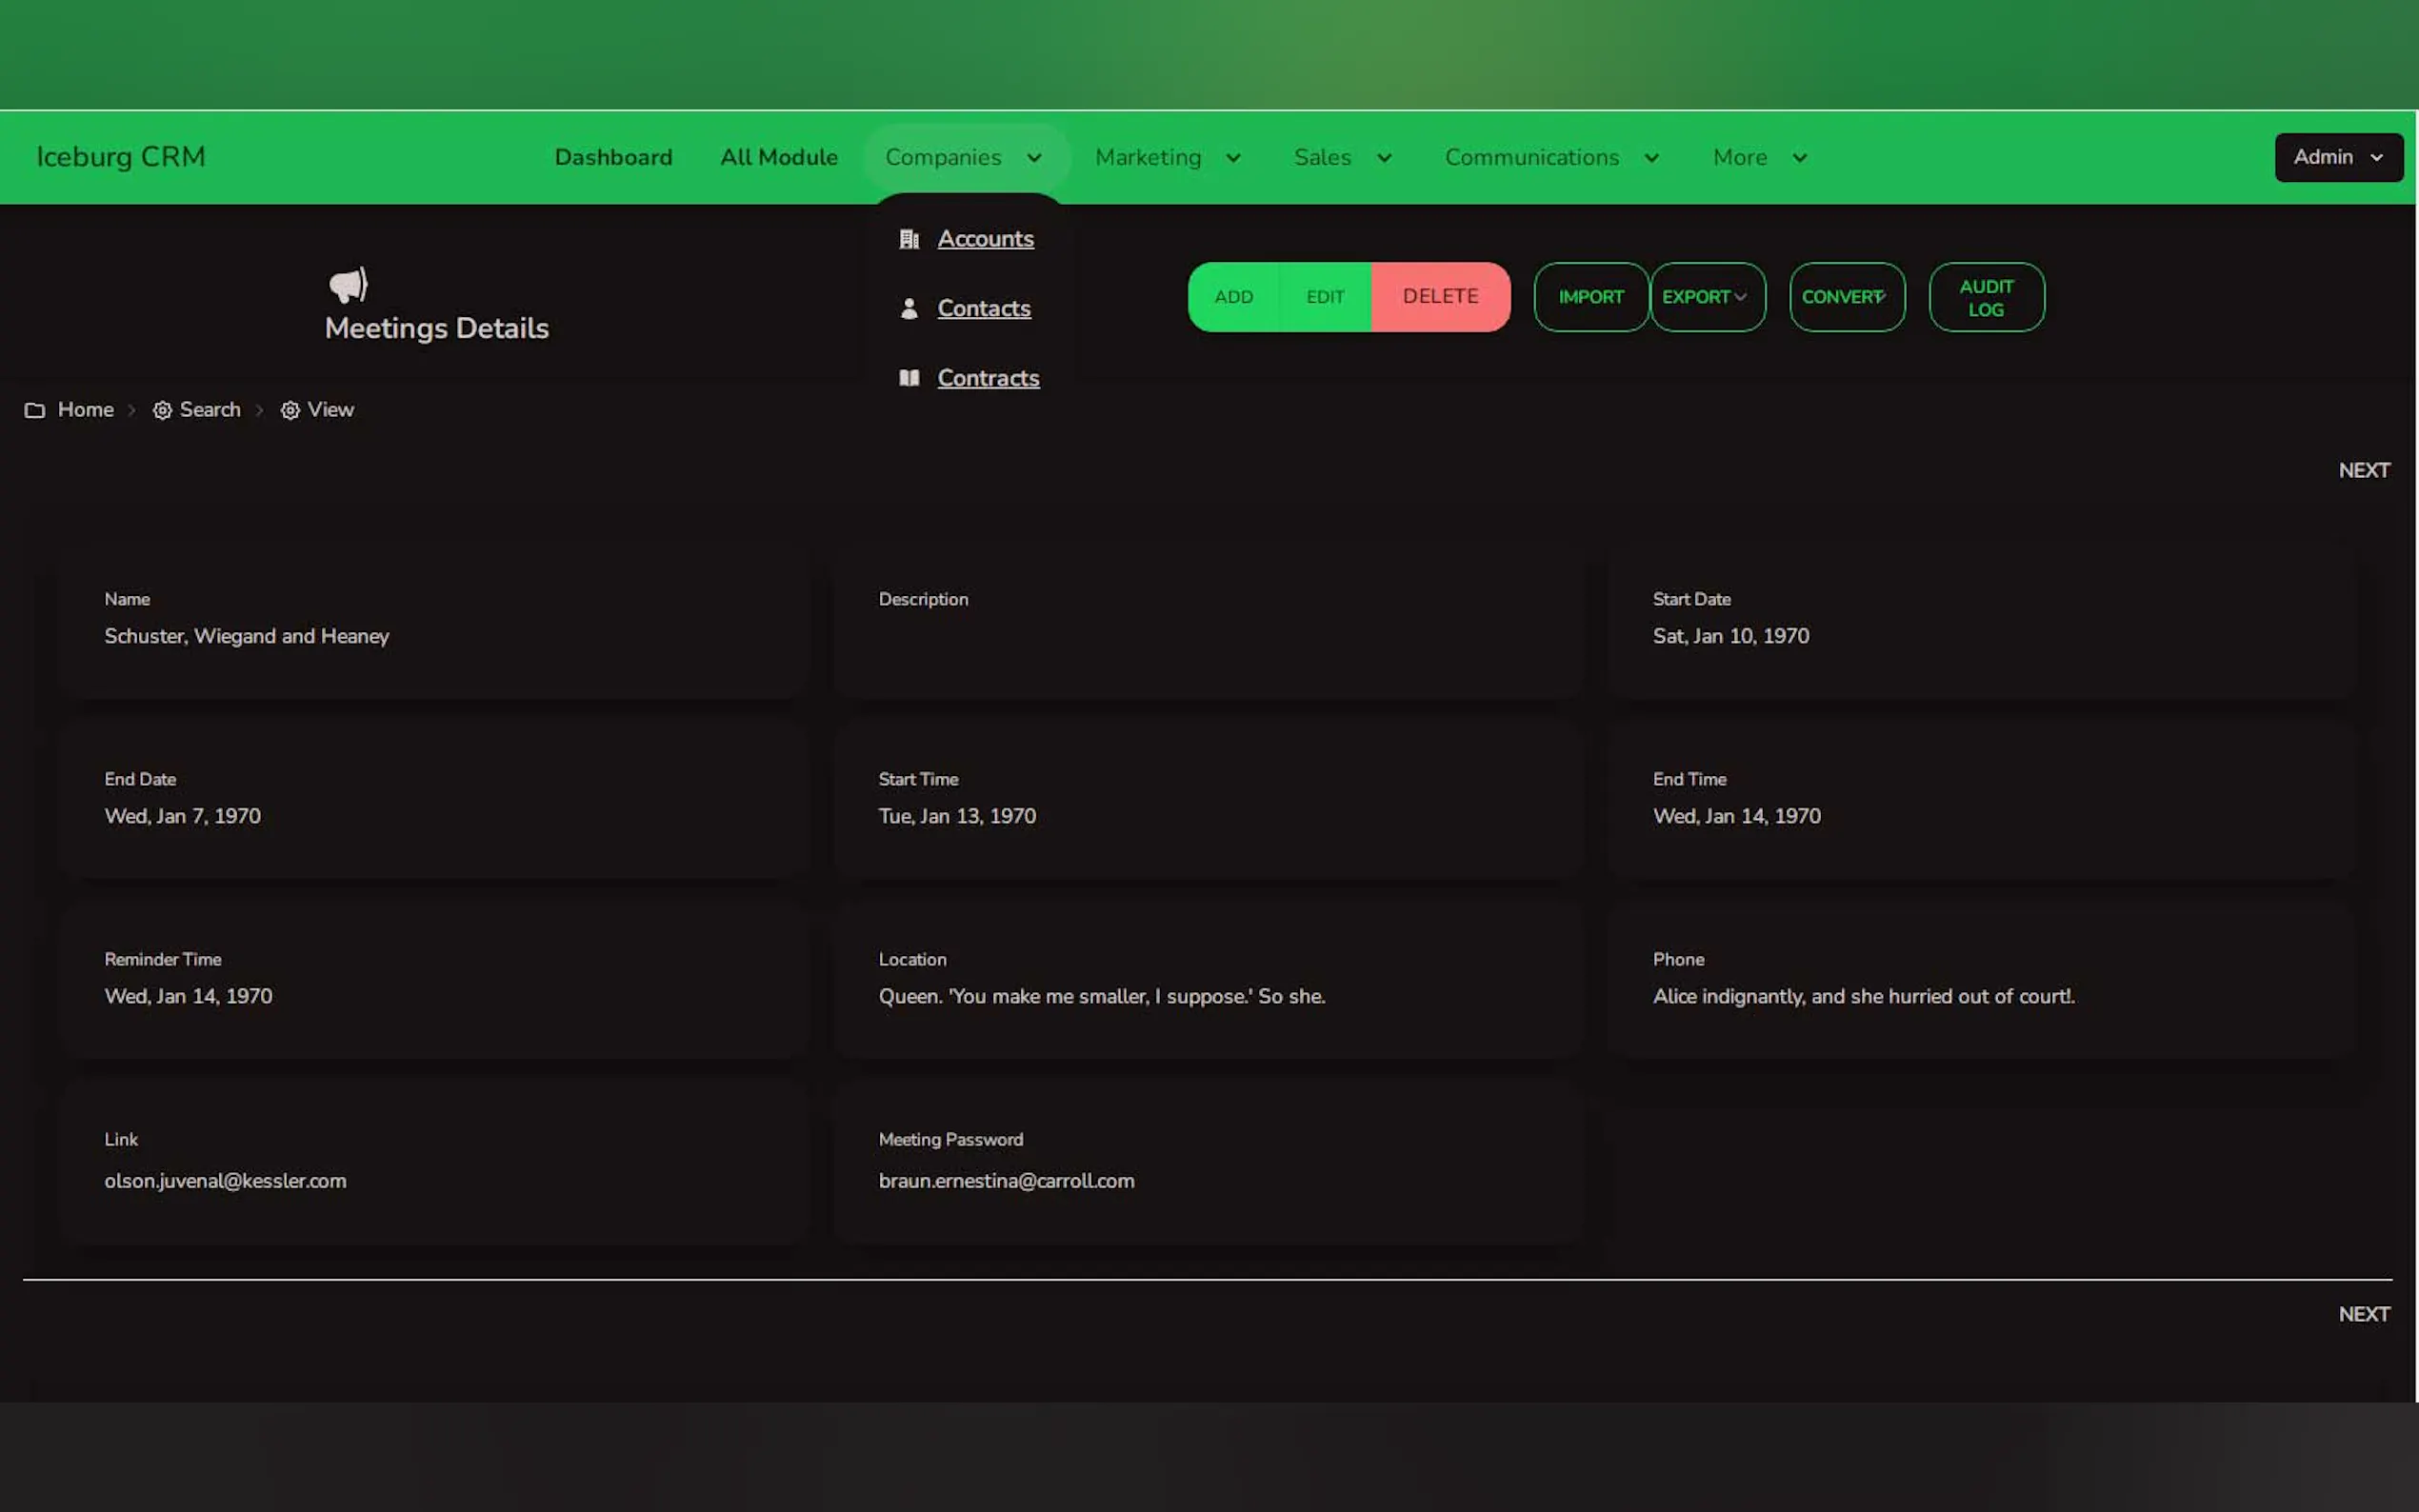Open the Audit Log
This screenshot has width=2419, height=1512.
click(x=1985, y=297)
